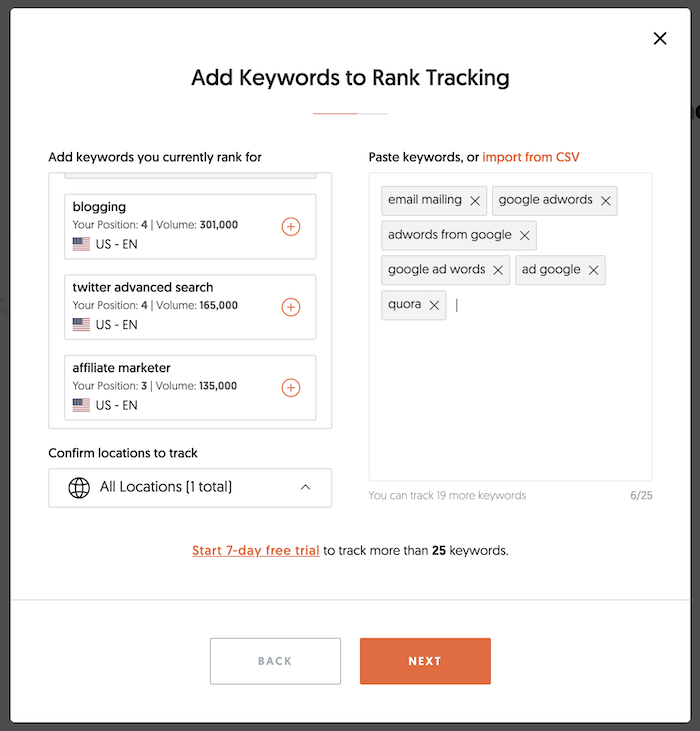Remove the google ad words tag

pyautogui.click(x=498, y=270)
